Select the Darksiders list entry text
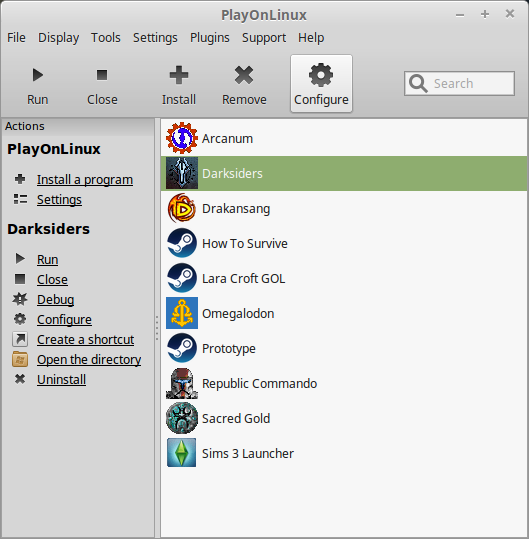Viewport: 529px width, 539px height. tap(232, 173)
